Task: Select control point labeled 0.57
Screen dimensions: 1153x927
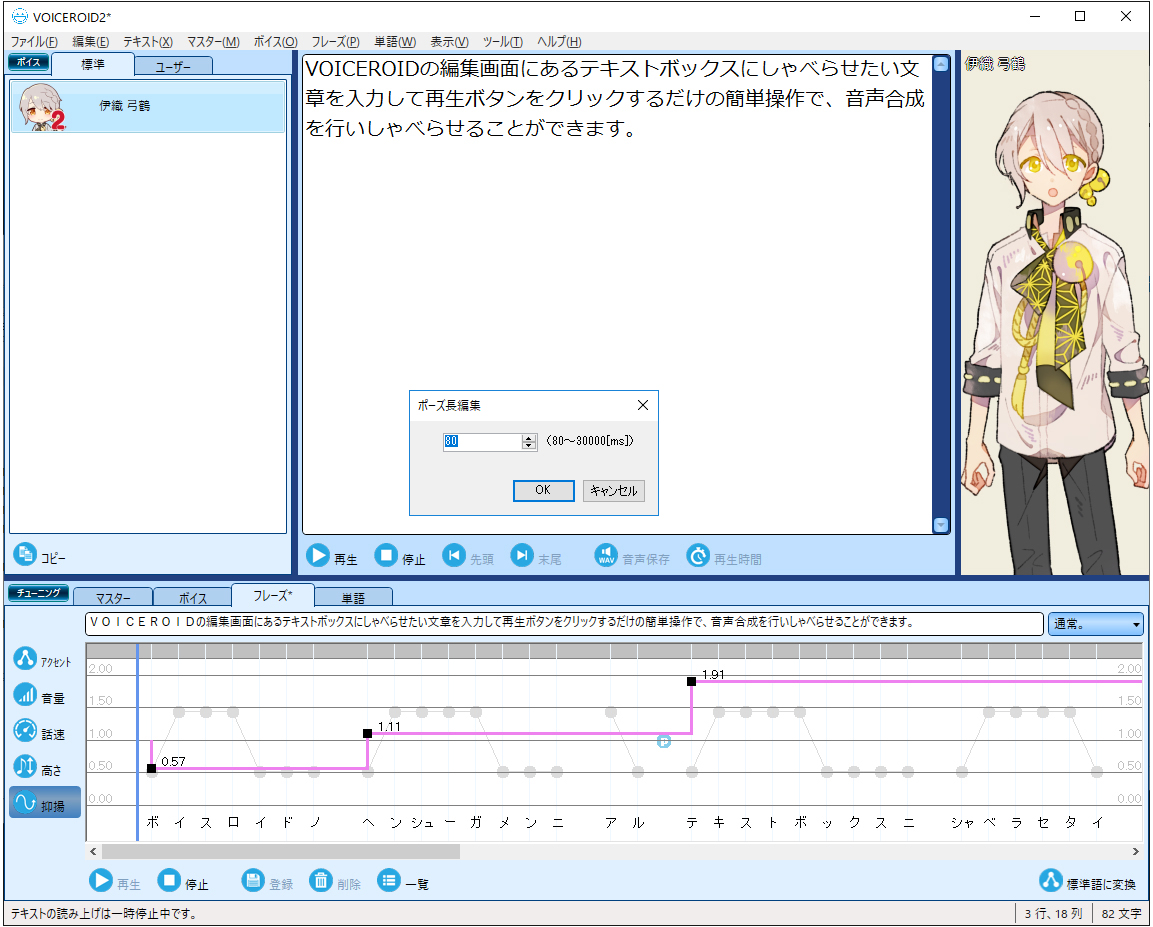Action: click(x=151, y=769)
